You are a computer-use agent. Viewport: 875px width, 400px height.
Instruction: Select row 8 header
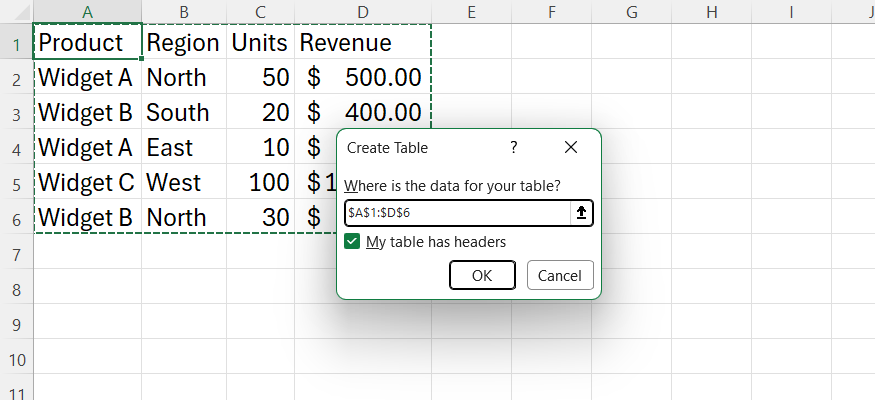(17, 288)
